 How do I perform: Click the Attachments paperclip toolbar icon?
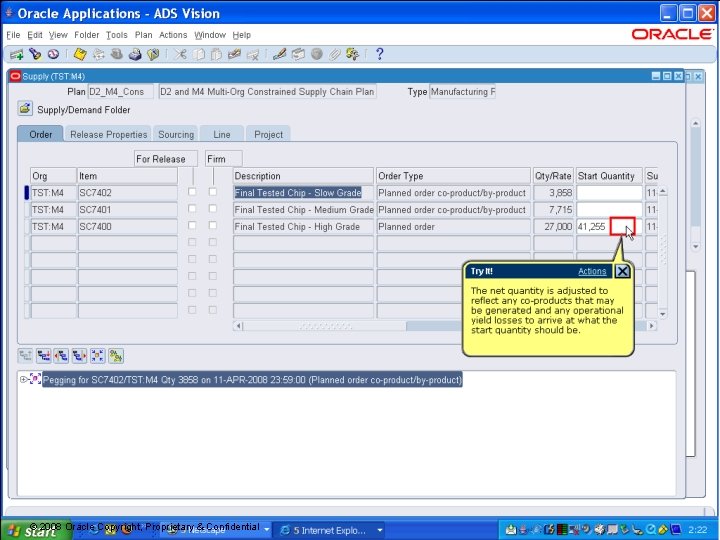point(335,55)
